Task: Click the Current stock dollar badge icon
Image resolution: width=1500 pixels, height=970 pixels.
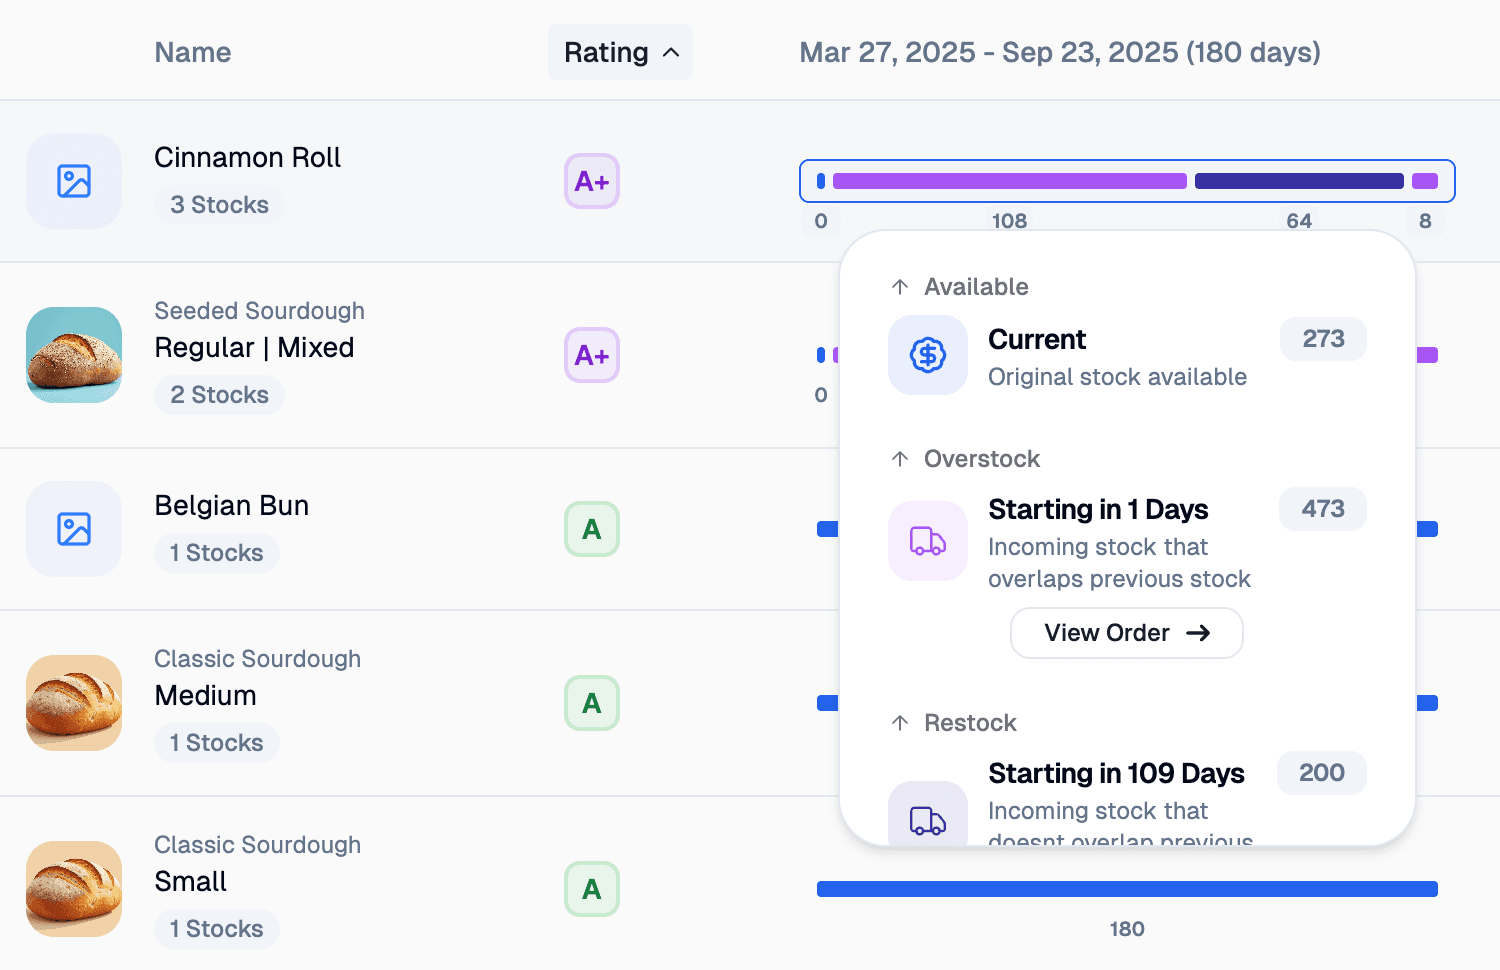Action: coord(927,355)
